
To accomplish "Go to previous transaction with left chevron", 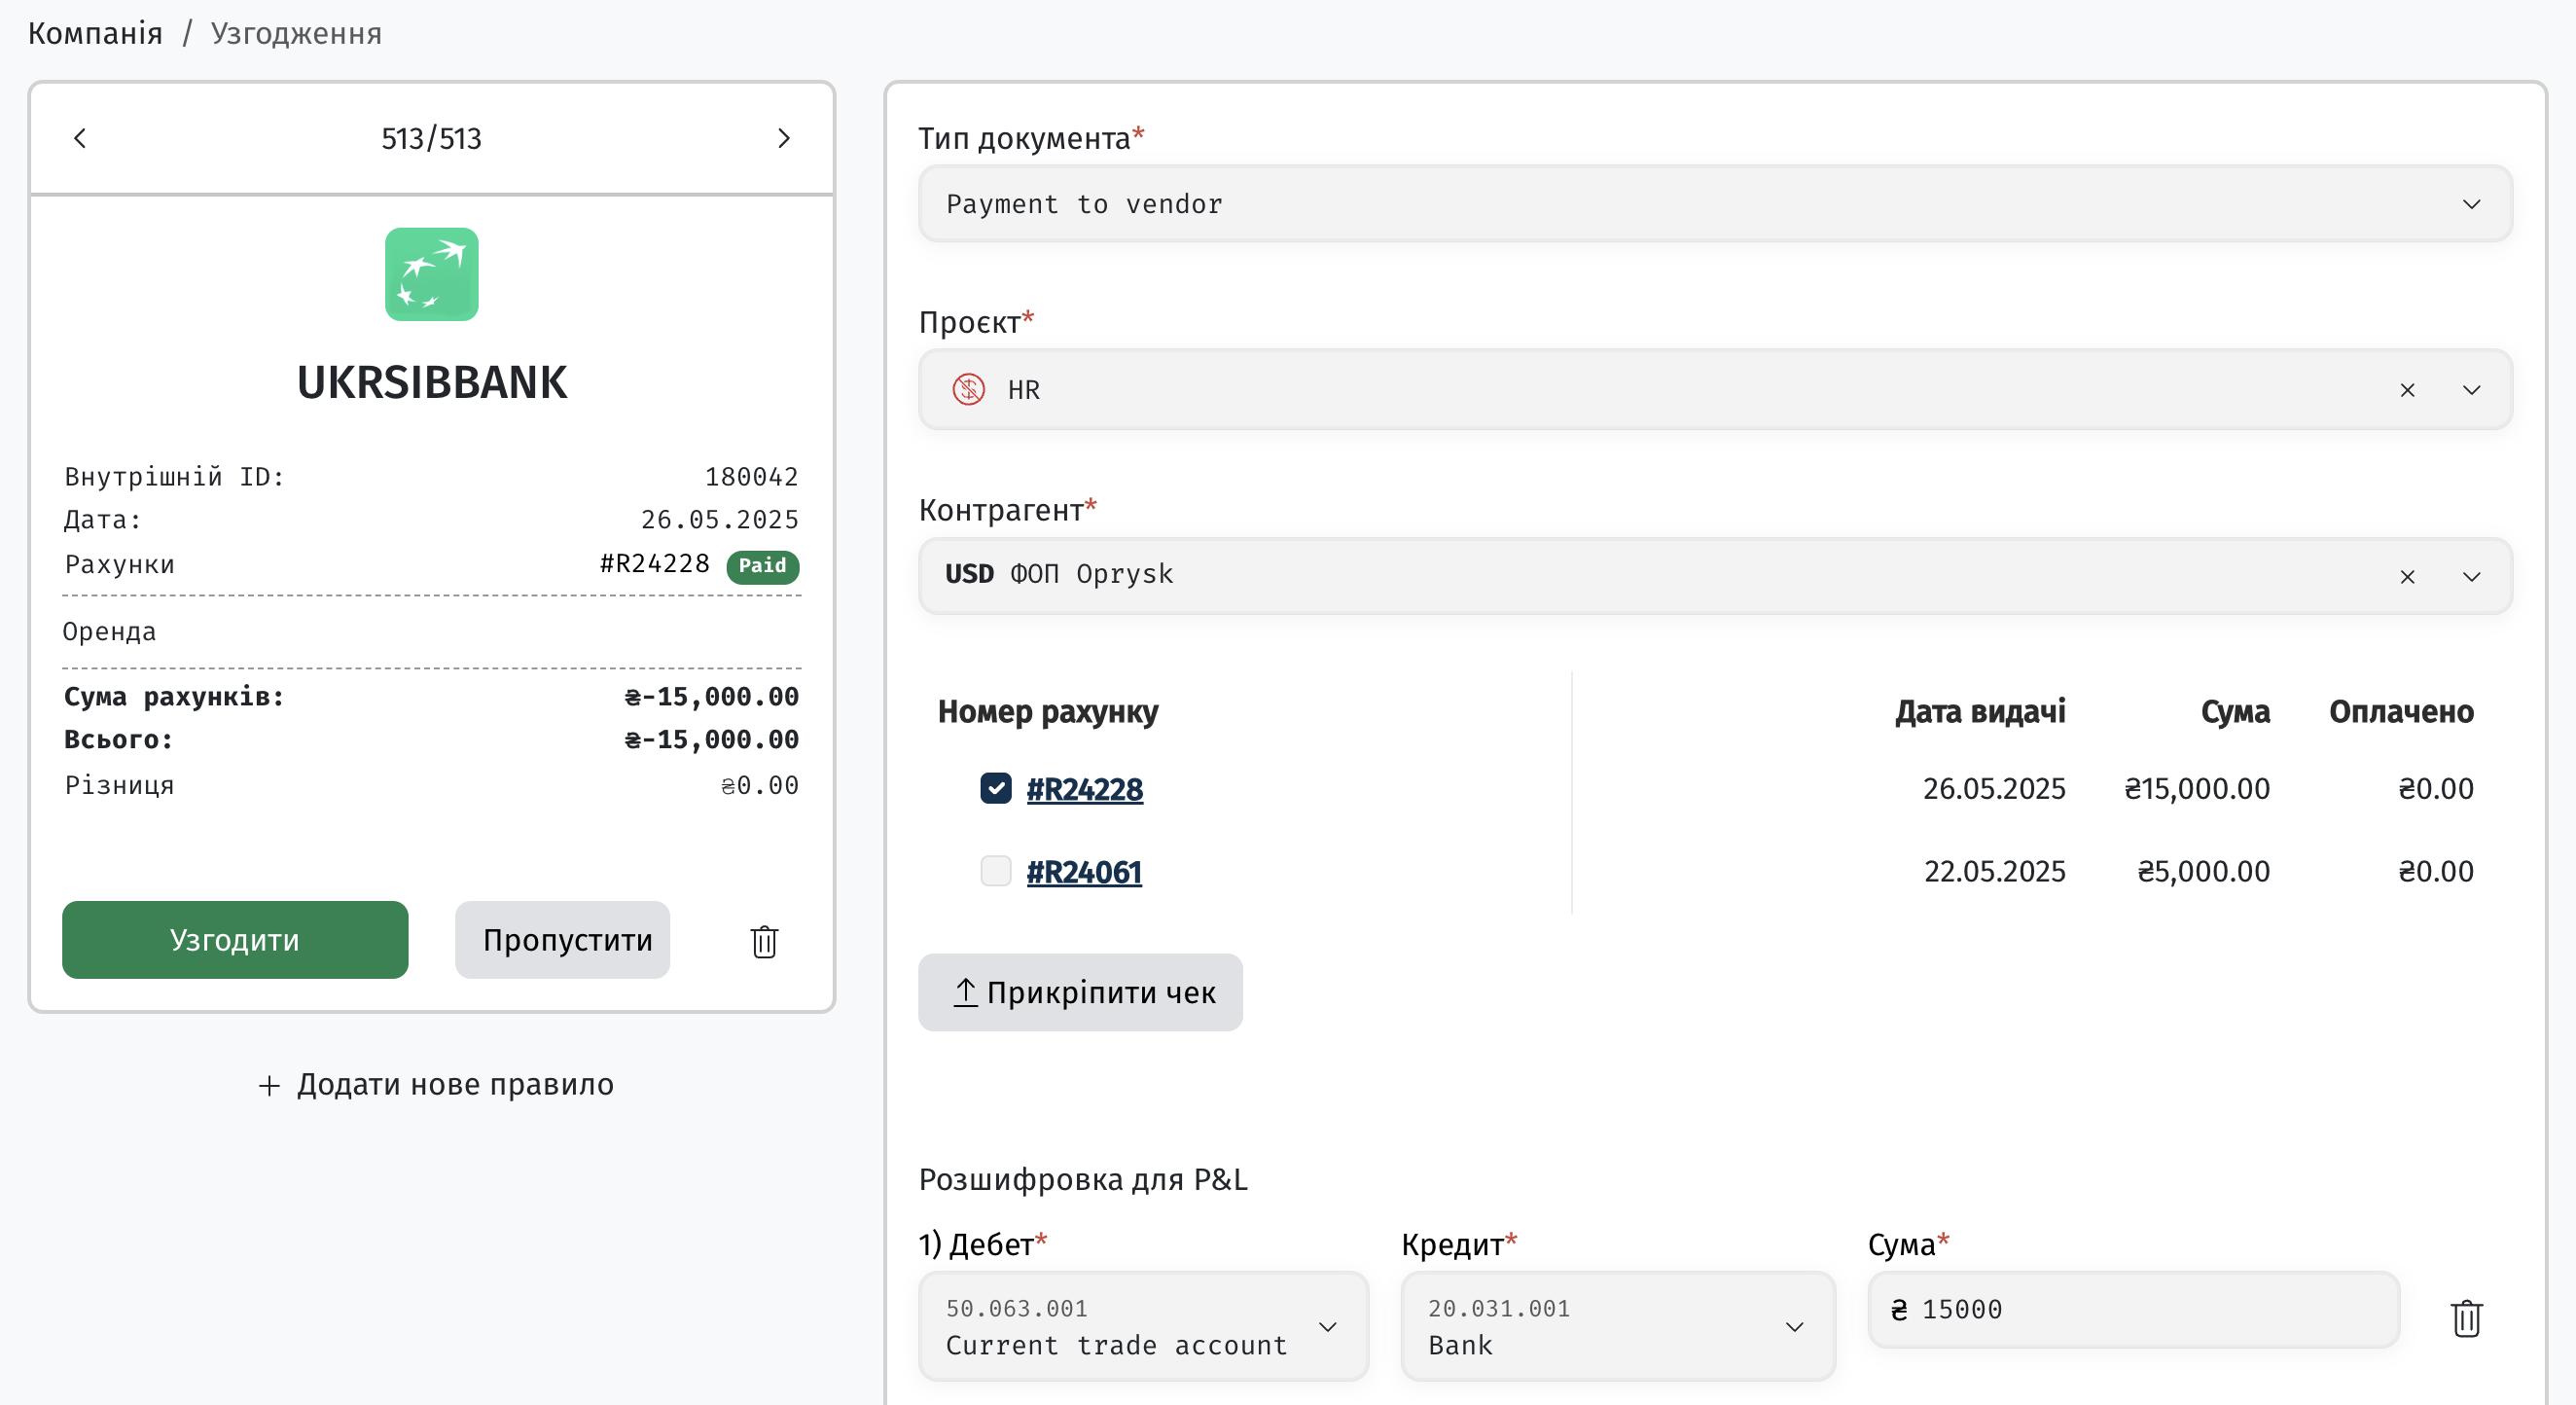I will [x=80, y=138].
